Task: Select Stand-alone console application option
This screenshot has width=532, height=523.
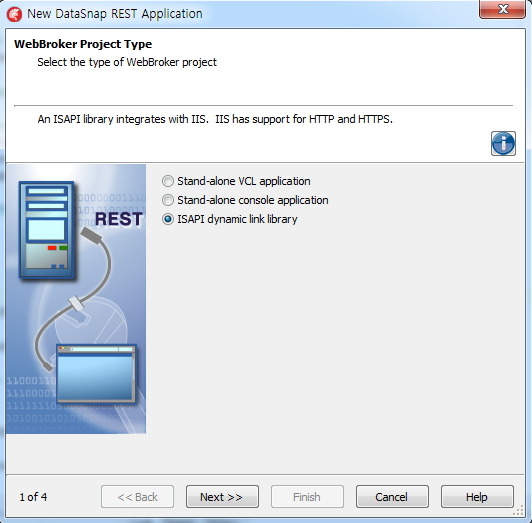Action: click(x=245, y=200)
